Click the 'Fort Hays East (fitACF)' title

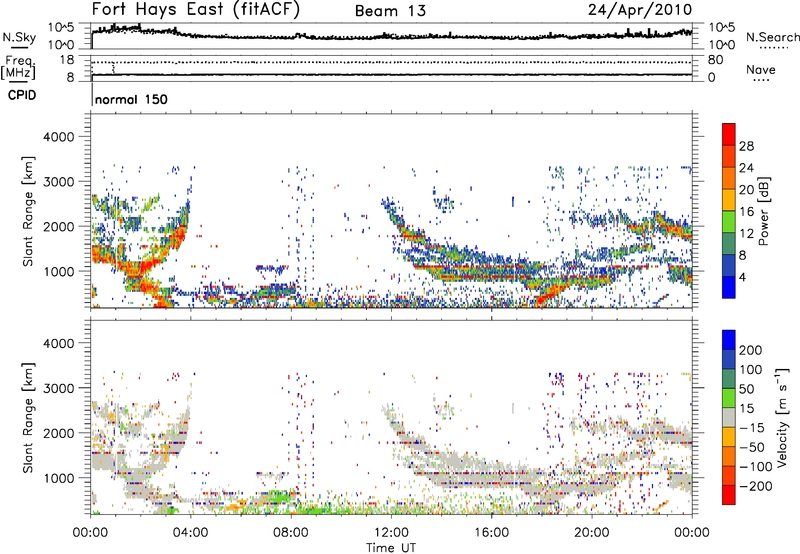[x=196, y=10]
